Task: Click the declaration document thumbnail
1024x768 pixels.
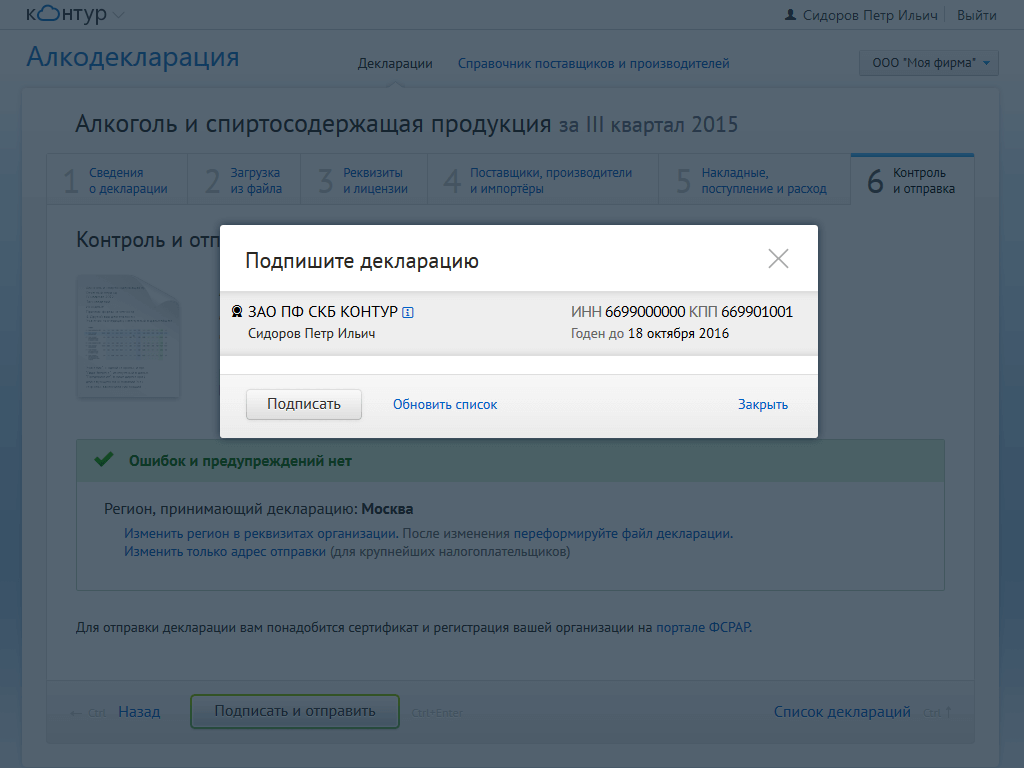Action: click(129, 336)
